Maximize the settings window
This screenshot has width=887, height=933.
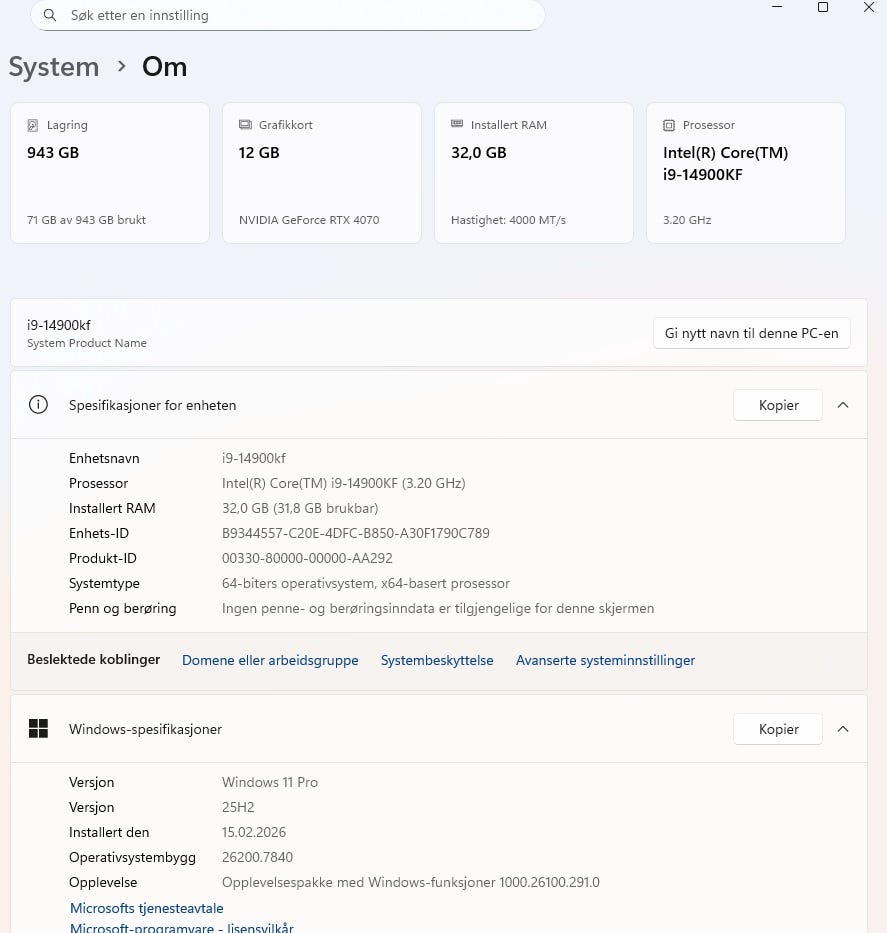823,8
